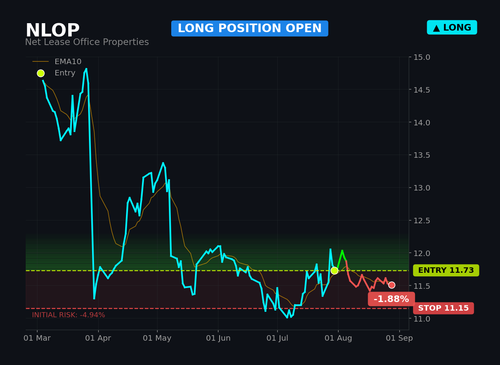Click the 01 Mar date label
Image resolution: width=500 pixels, height=365 pixels.
pyautogui.click(x=37, y=338)
